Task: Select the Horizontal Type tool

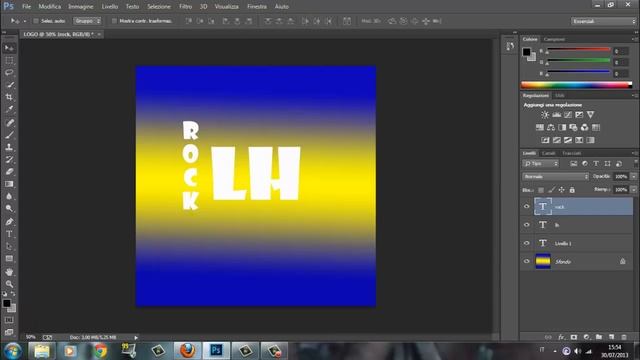Action: tap(9, 234)
